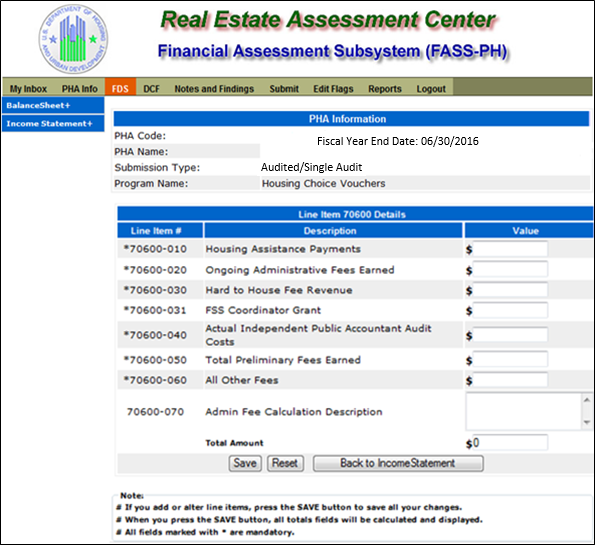Viewport: 598px width, 552px height.
Task: Click the Hard to House Fee Revenue field
Action: (510, 290)
